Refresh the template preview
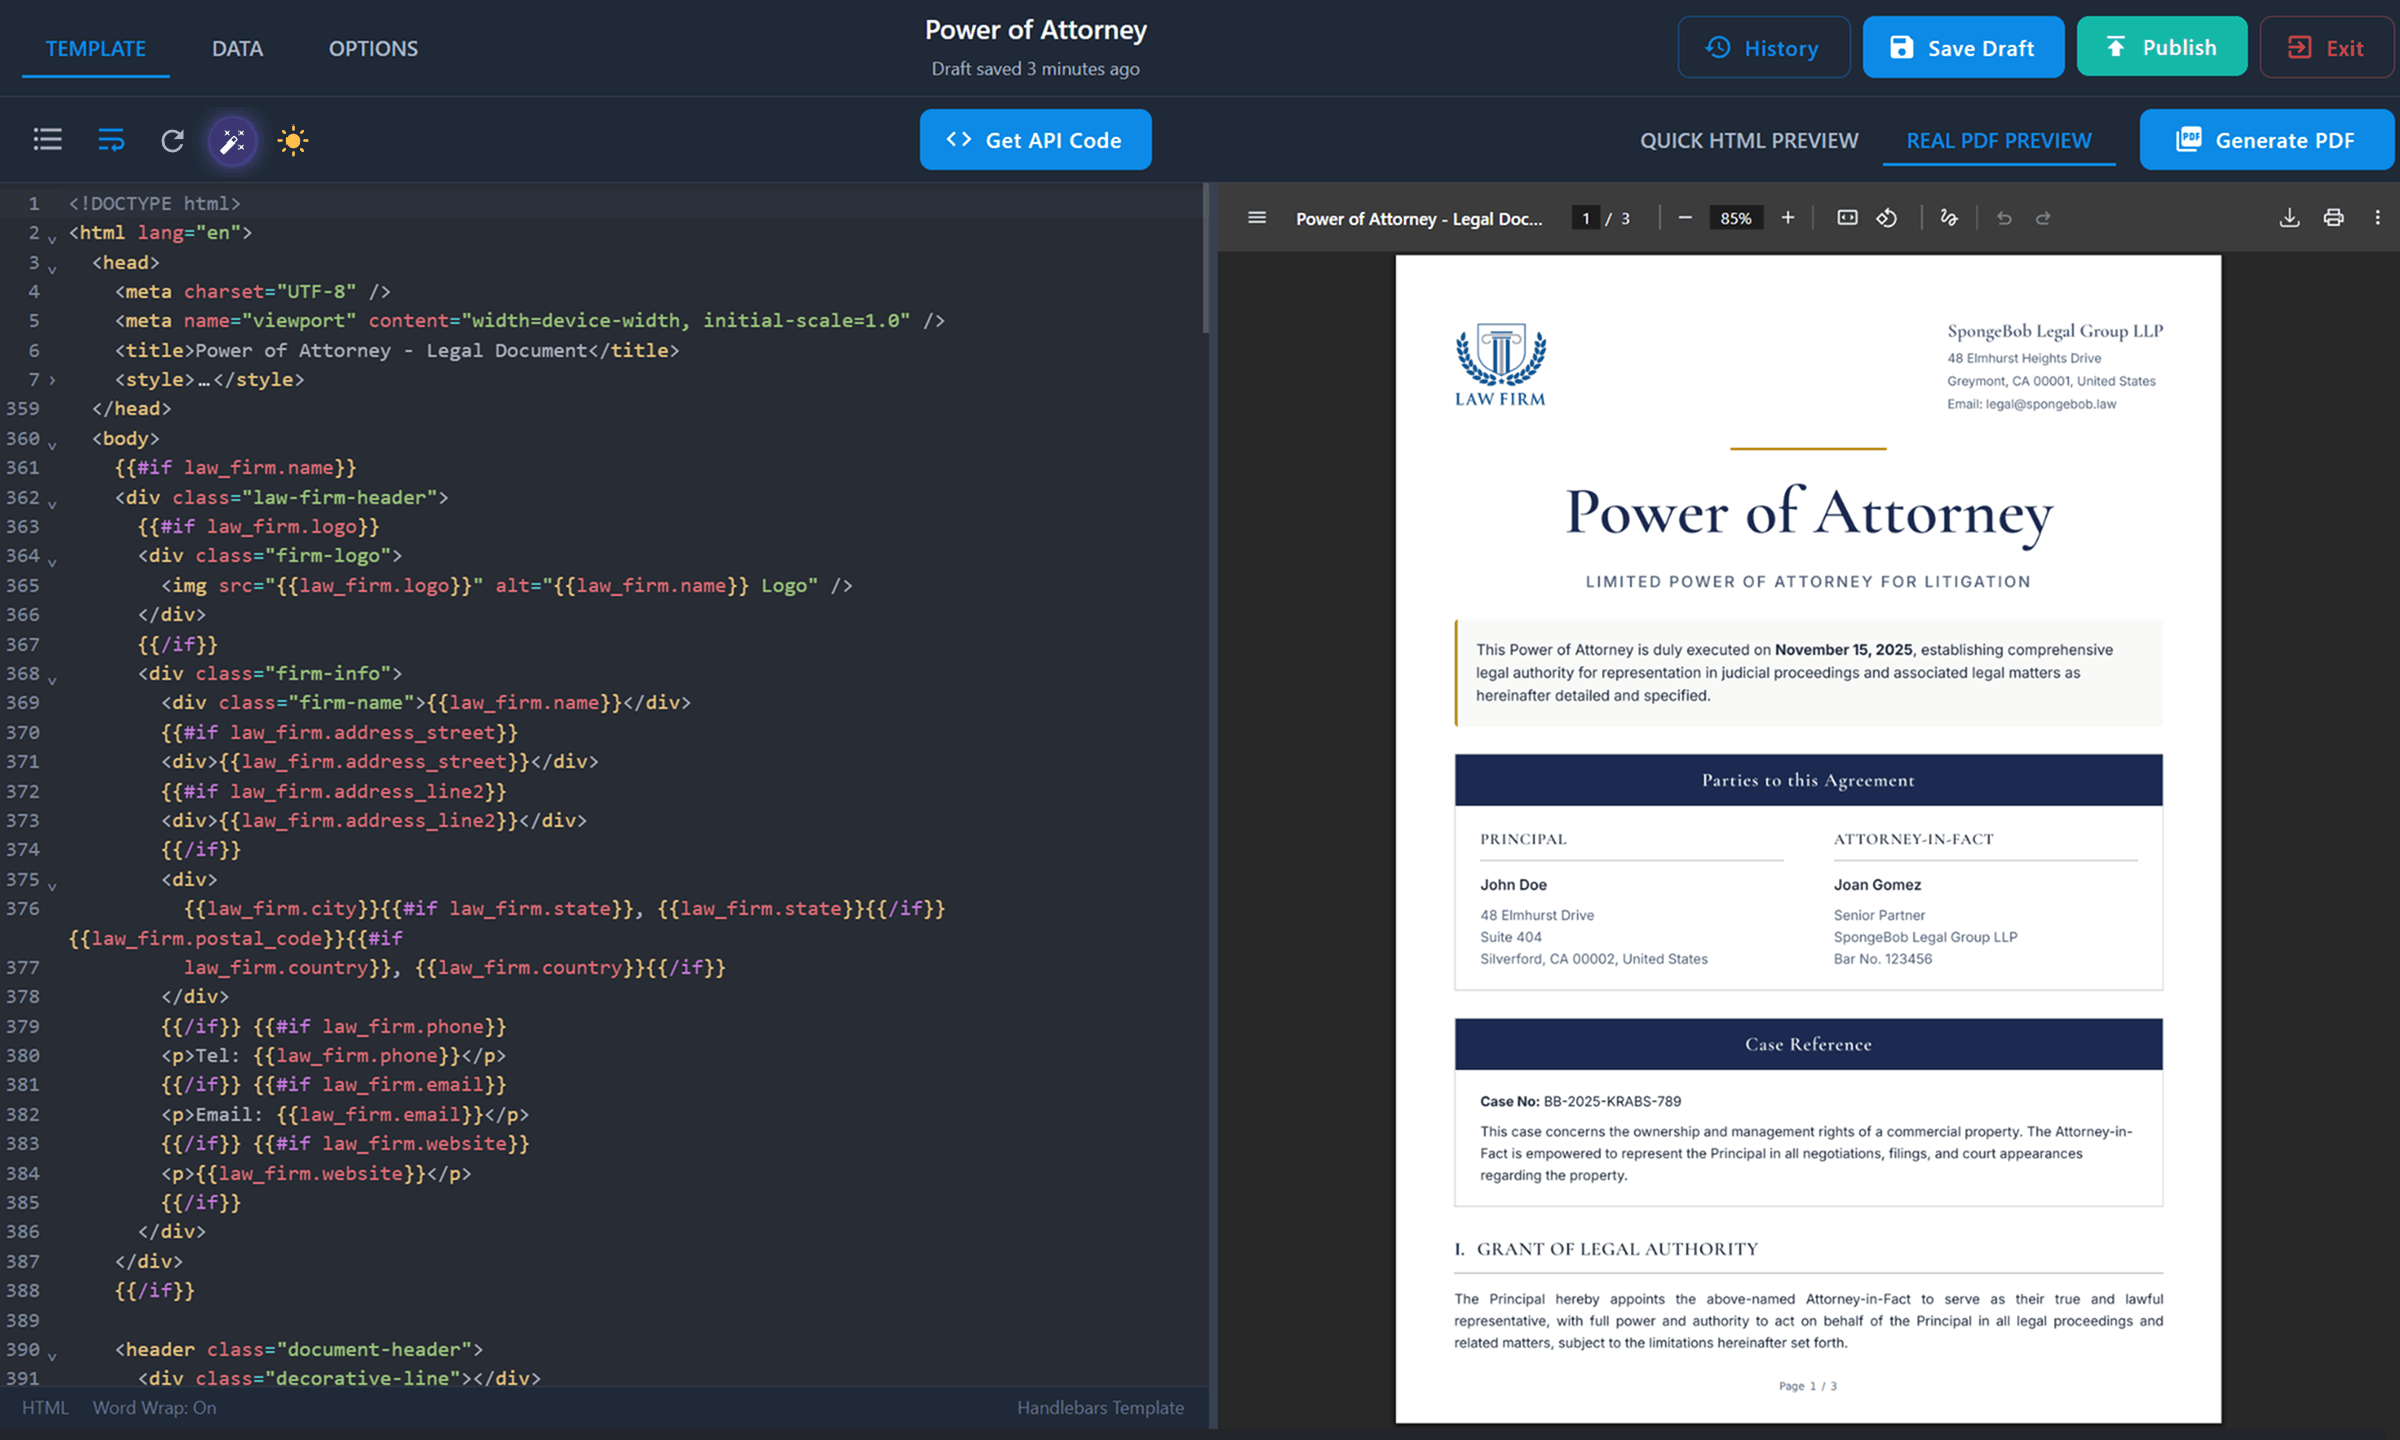This screenshot has height=1440, width=2400. (x=171, y=140)
